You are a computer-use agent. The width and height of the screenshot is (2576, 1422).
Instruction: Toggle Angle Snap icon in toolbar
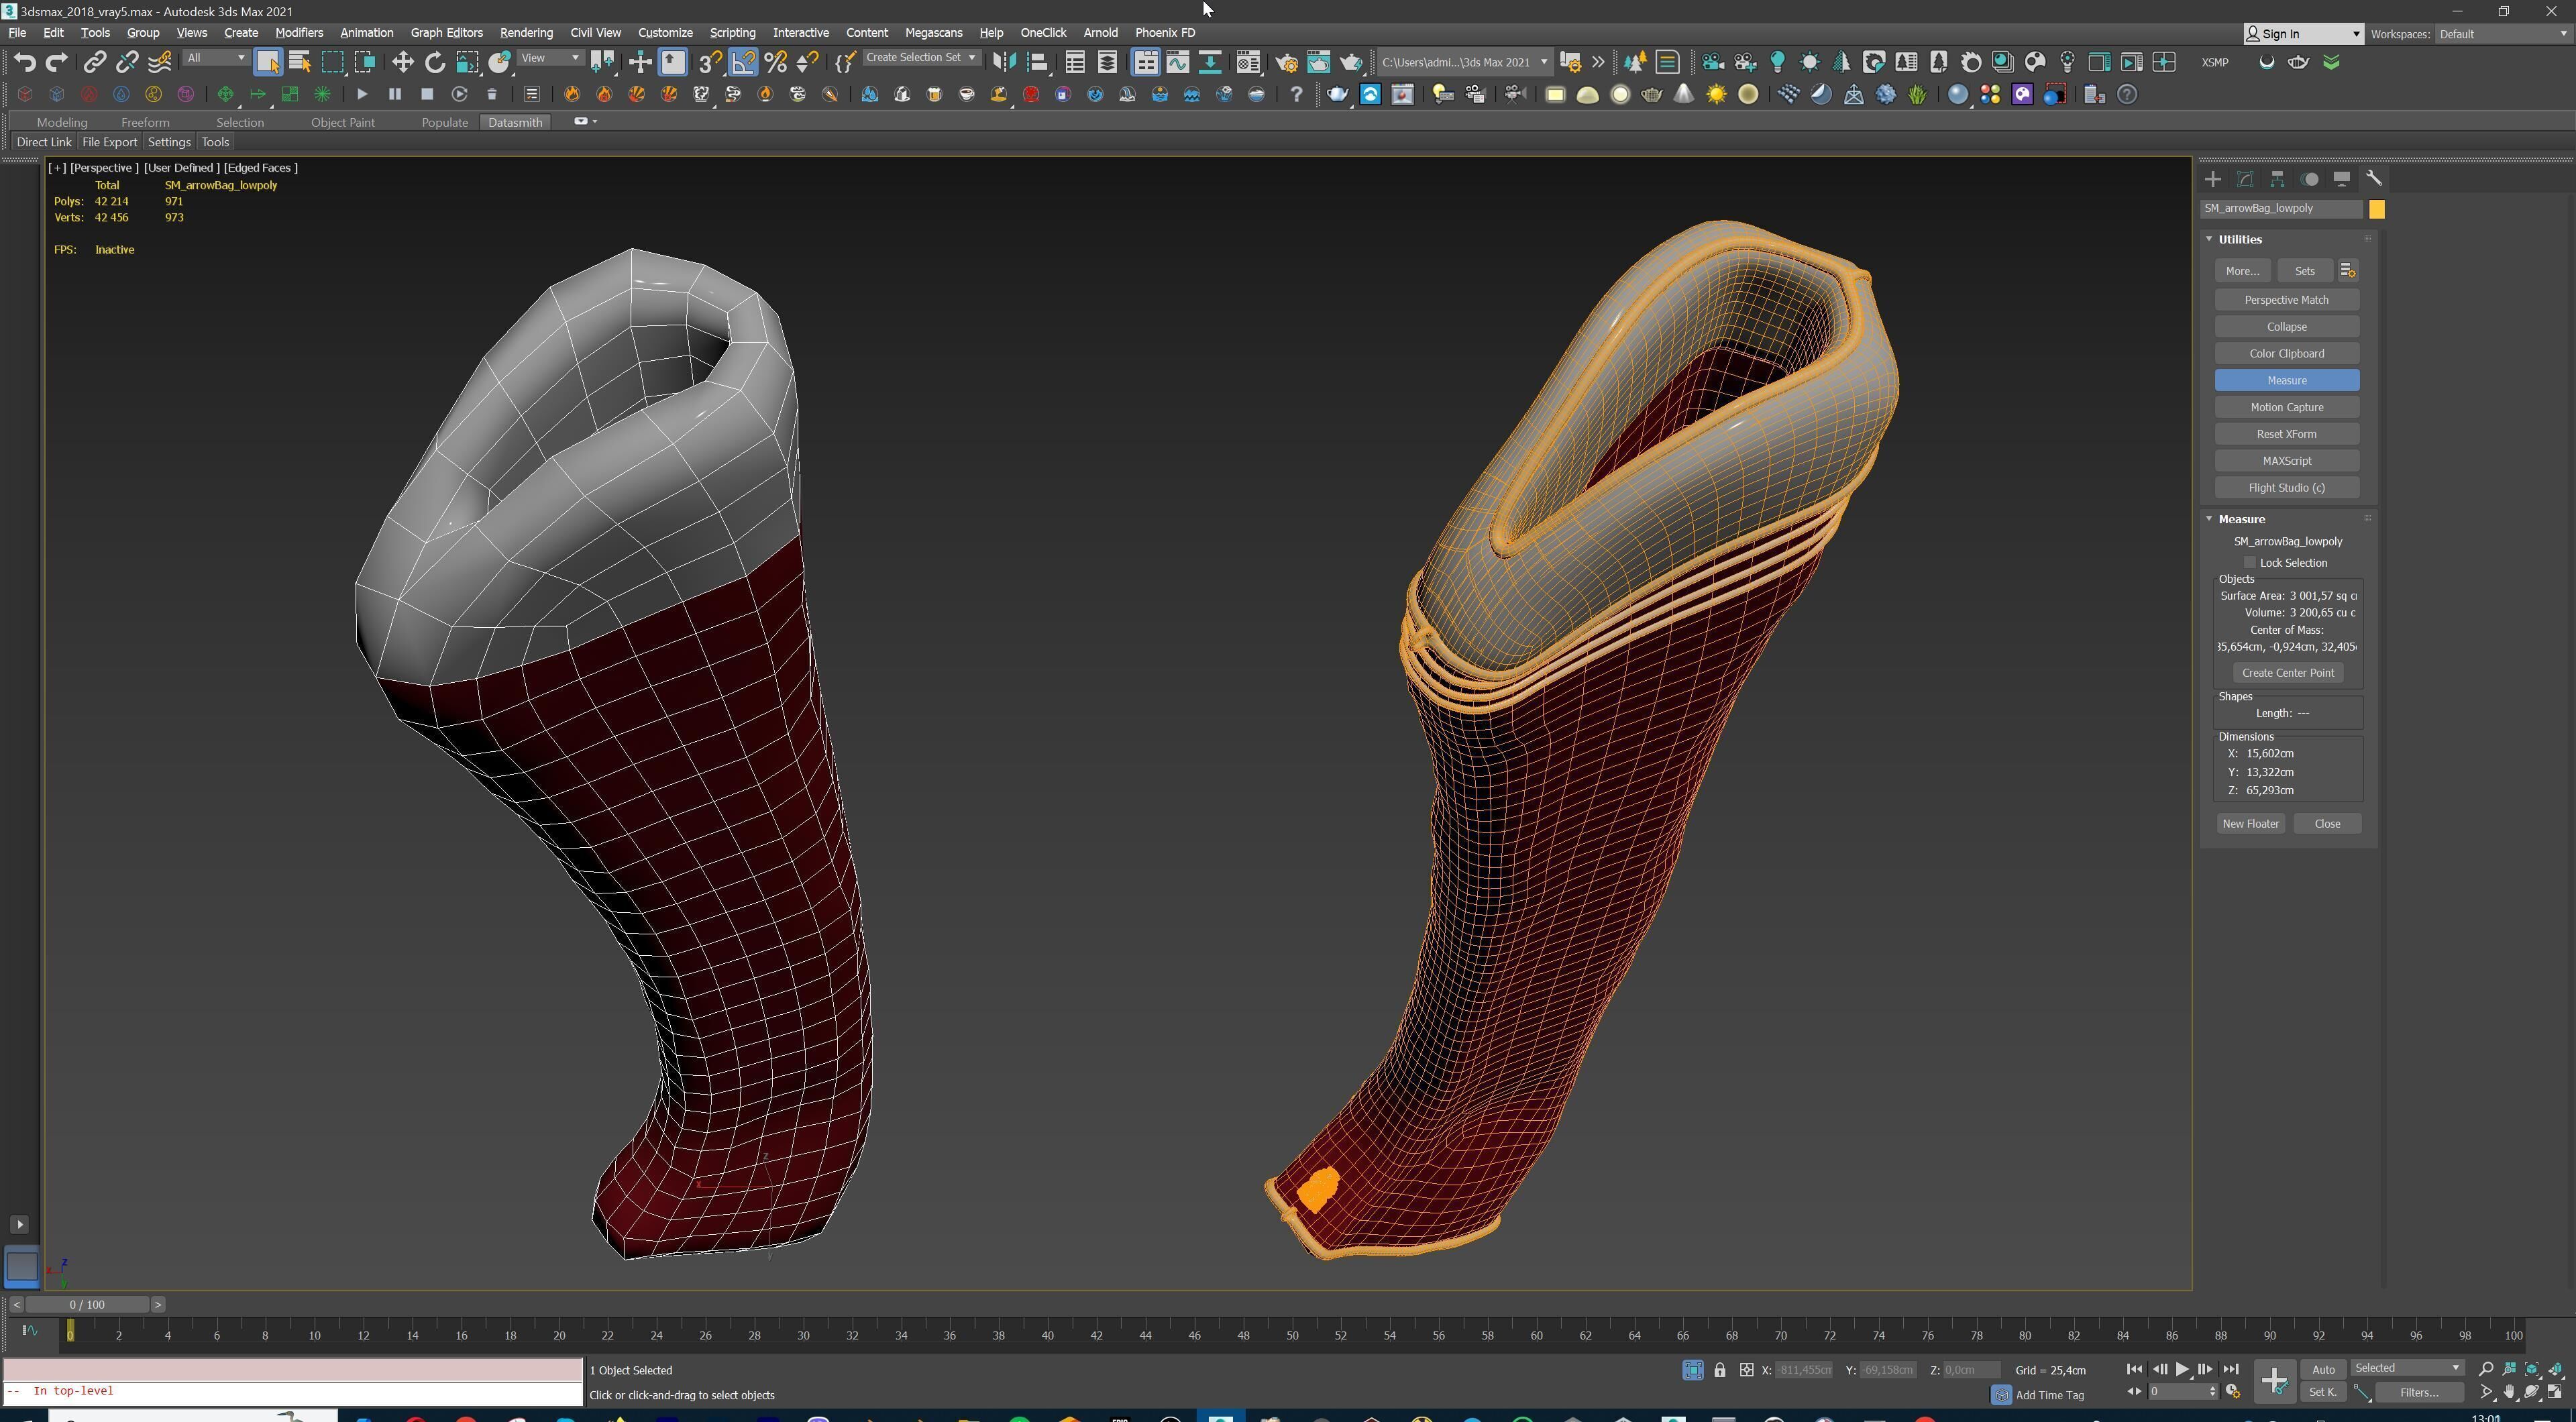coord(743,62)
